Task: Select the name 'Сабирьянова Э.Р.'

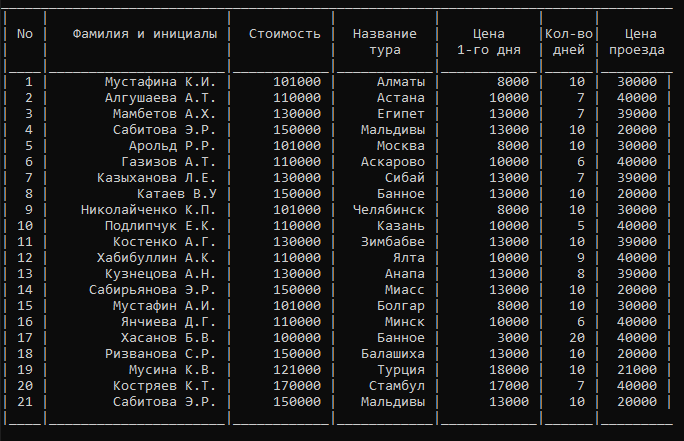Action: (x=153, y=290)
